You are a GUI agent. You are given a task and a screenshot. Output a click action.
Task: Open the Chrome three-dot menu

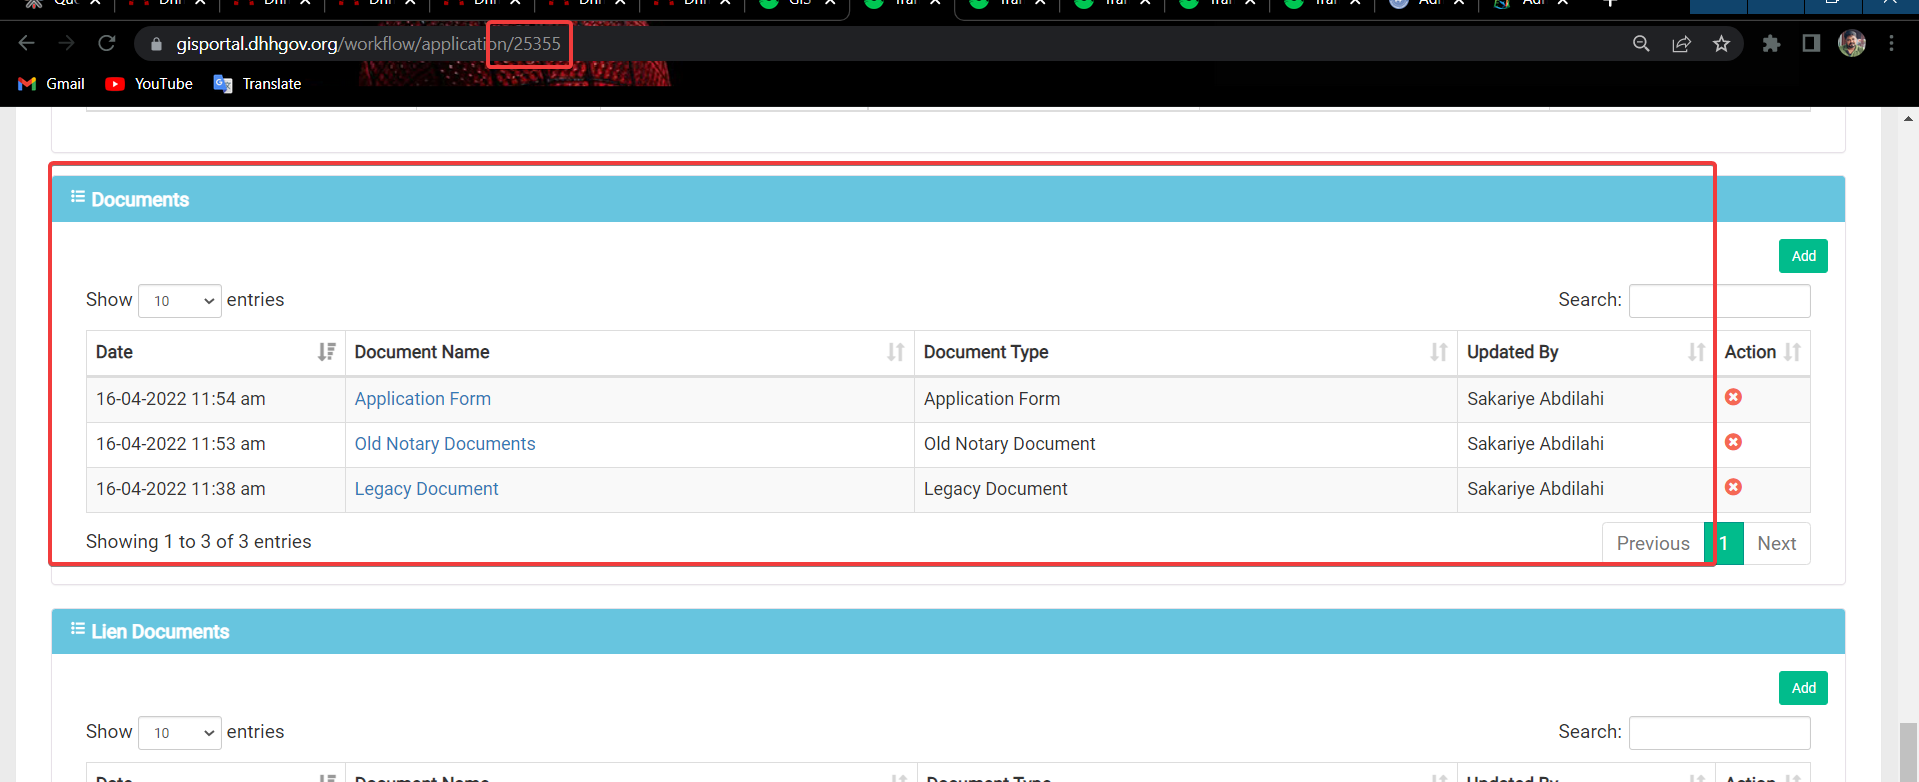pos(1891,43)
